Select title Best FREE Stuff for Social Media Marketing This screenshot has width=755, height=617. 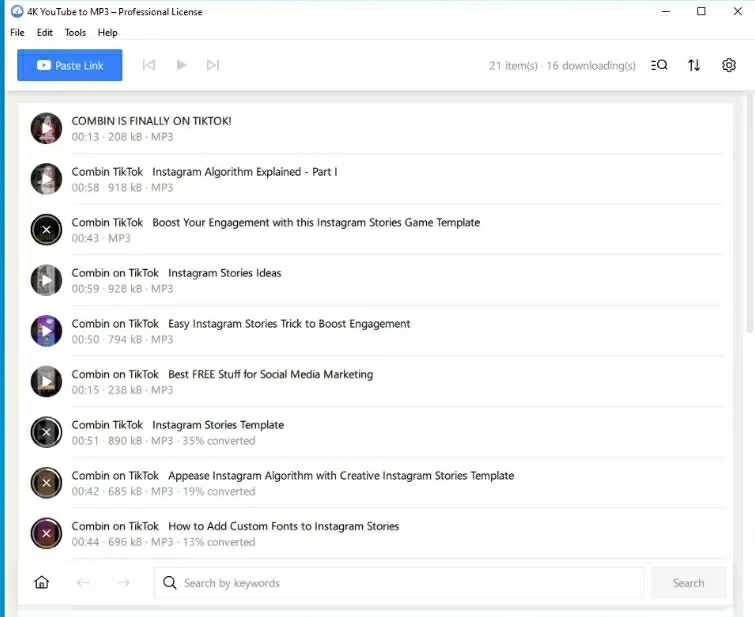[x=271, y=374]
